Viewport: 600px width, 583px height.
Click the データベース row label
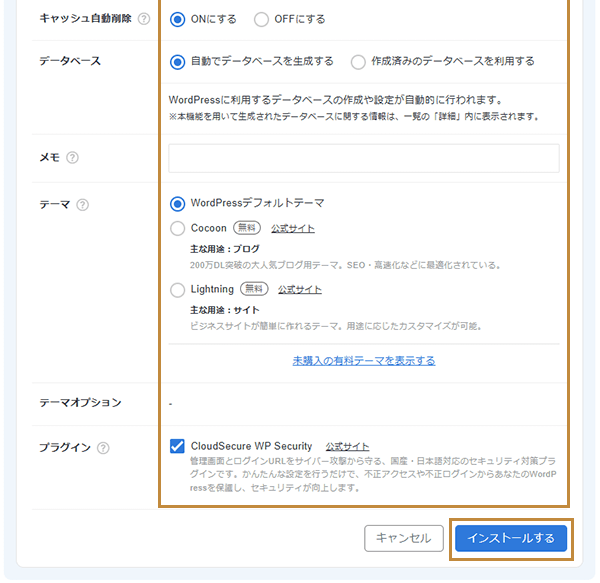(70, 61)
